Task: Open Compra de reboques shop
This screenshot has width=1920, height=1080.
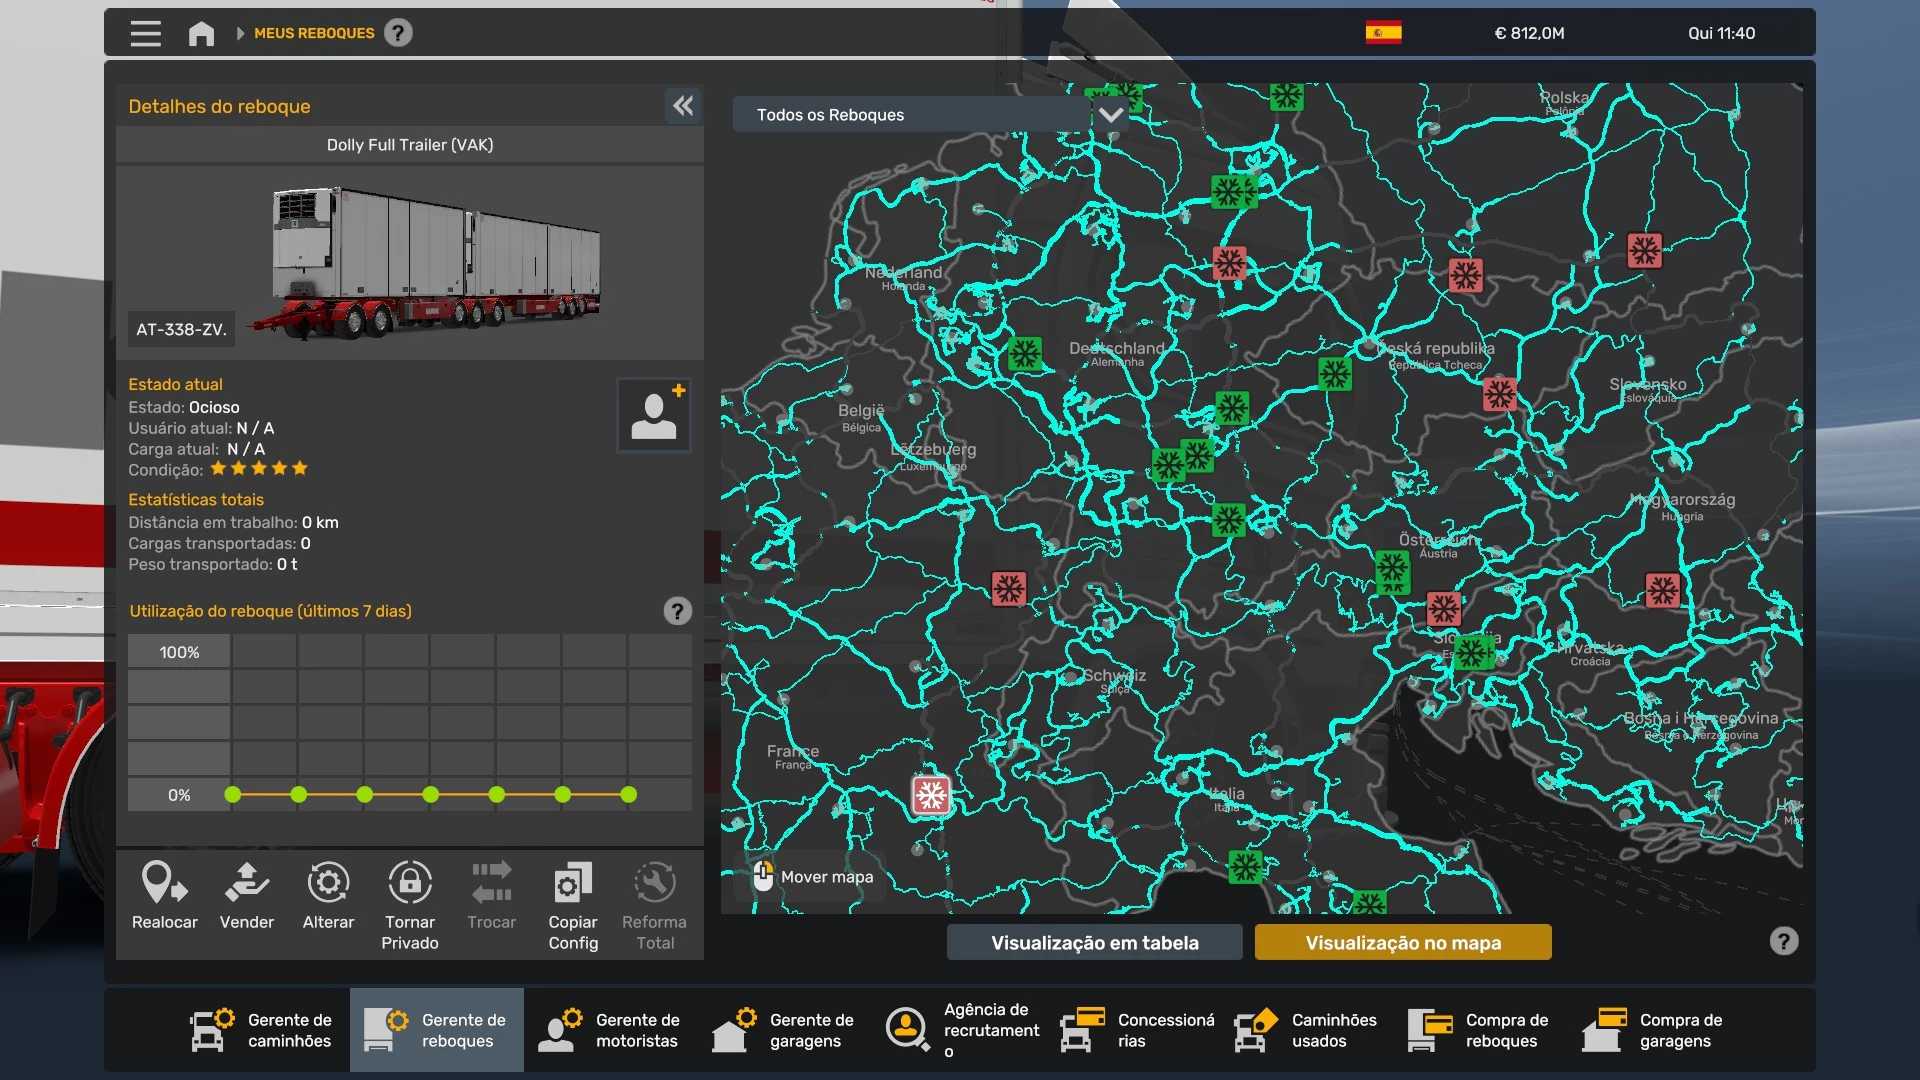Action: click(1480, 1030)
